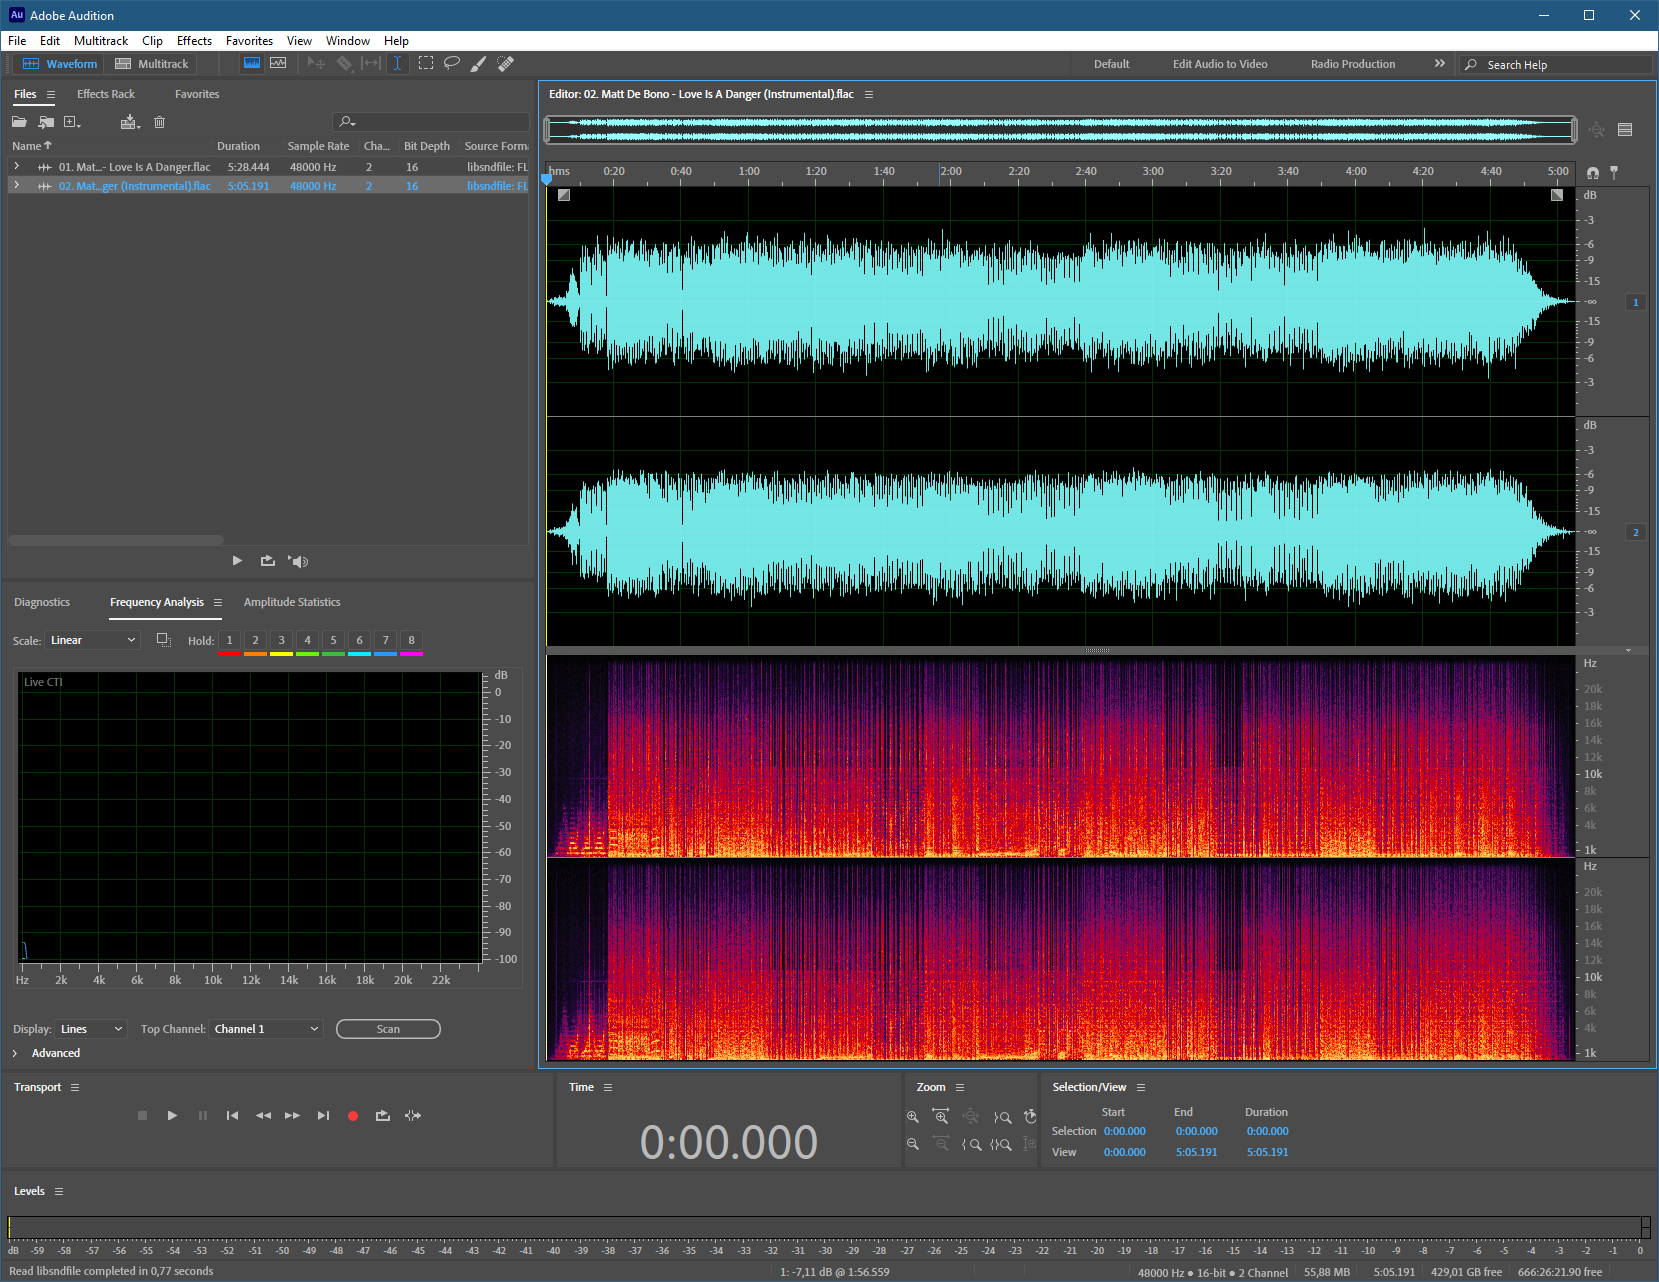Click the fade-in handle on waveform

pos(564,195)
